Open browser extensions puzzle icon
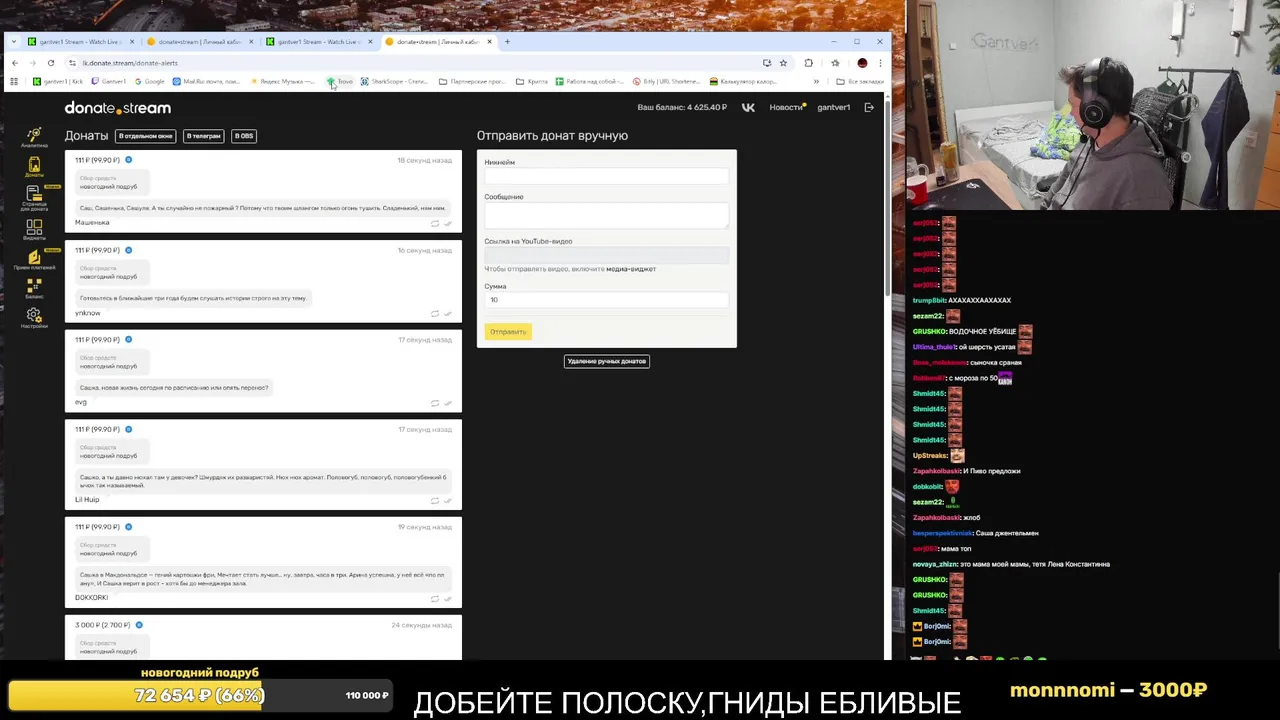Image resolution: width=1280 pixels, height=720 pixels. click(808, 63)
